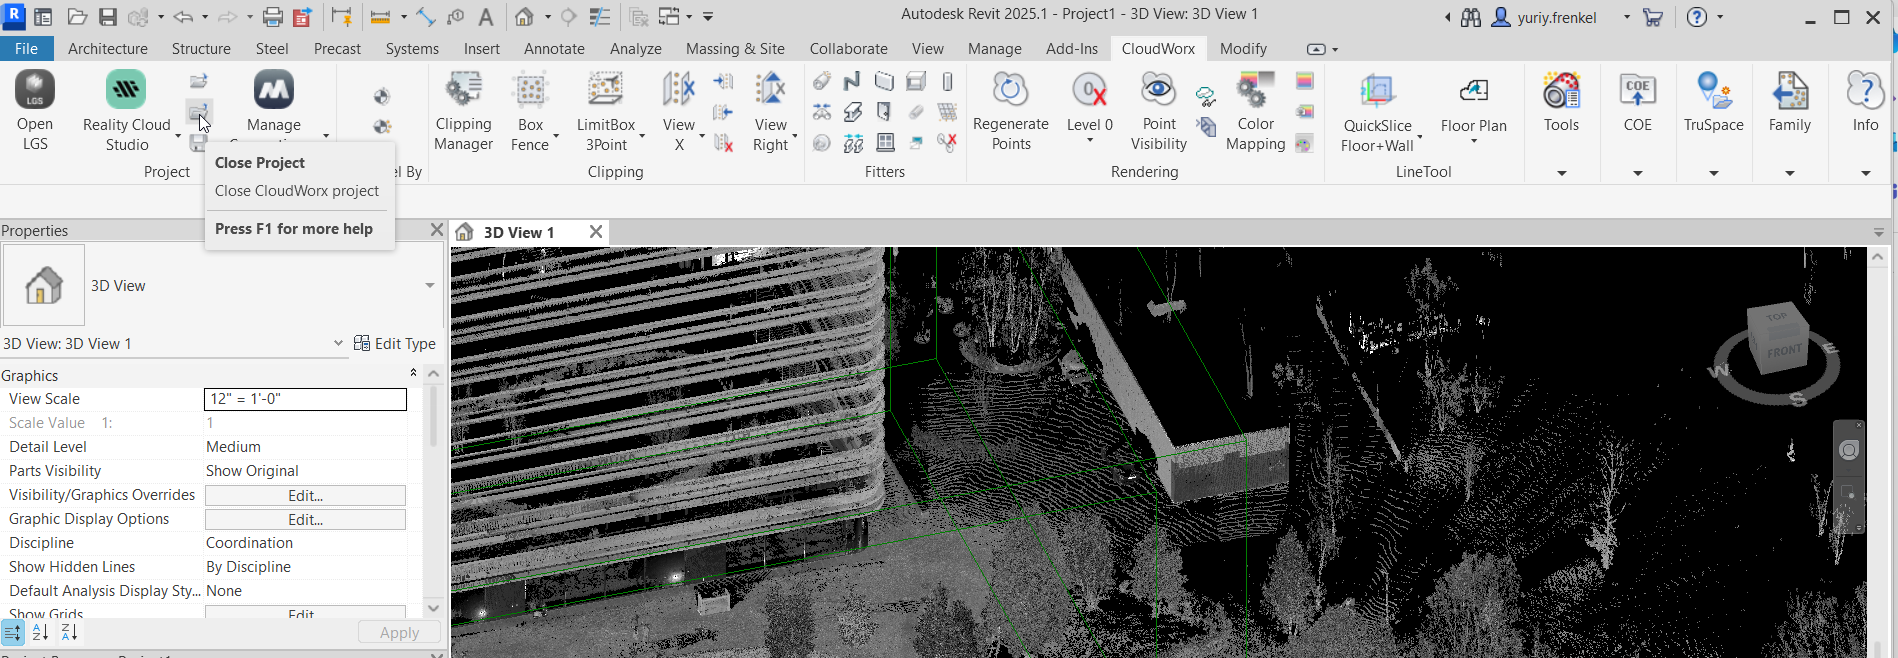
Task: Open the TruSpace viewer
Action: tap(1713, 102)
